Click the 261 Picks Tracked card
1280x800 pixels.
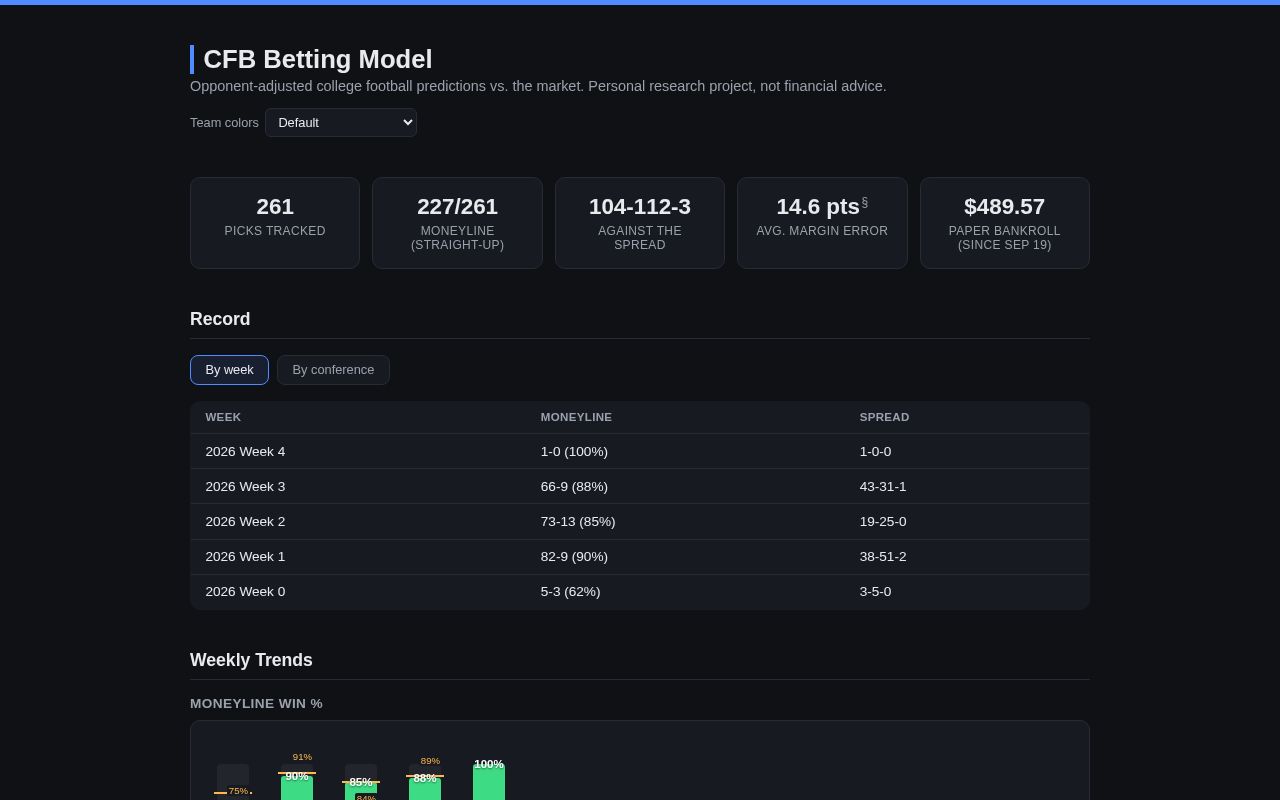pos(275,223)
